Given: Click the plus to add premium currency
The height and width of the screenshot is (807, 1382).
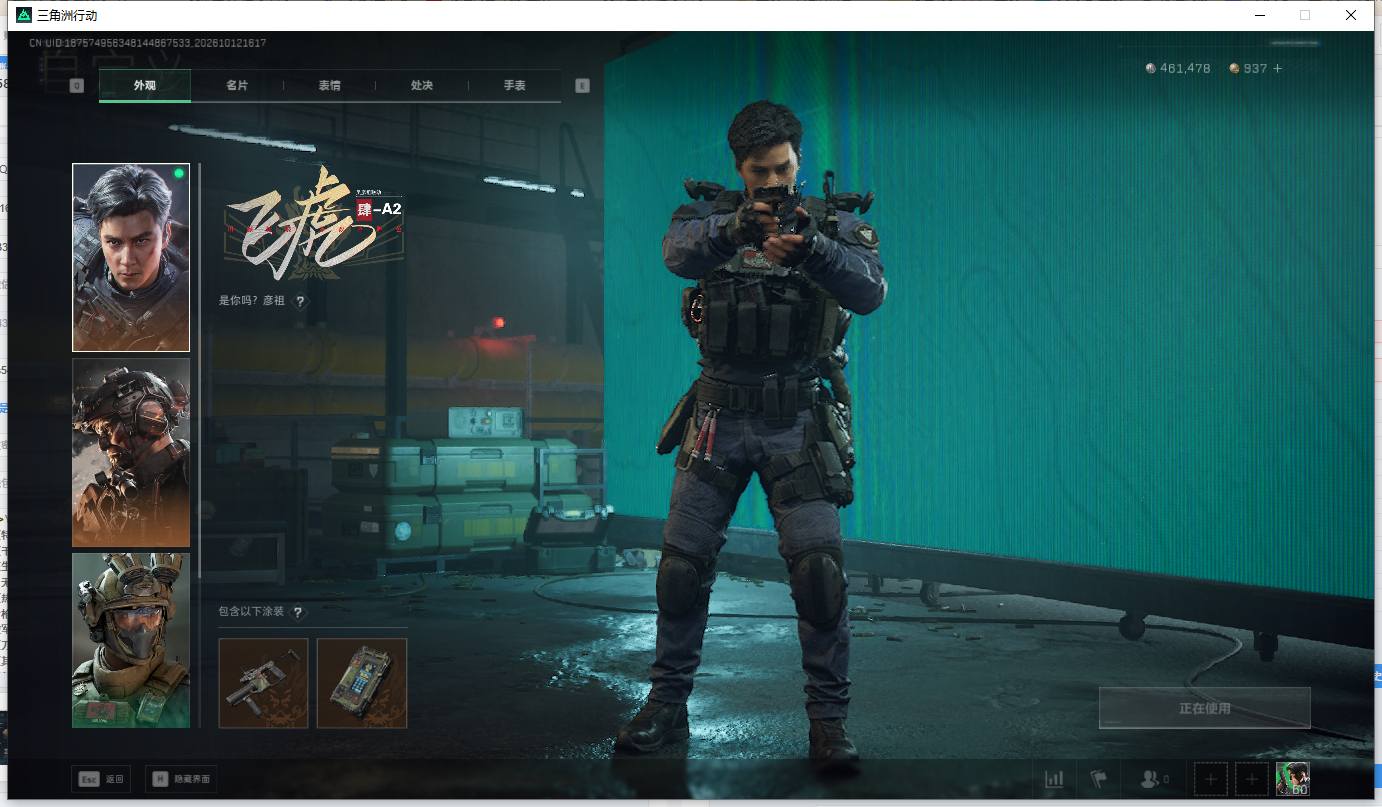Looking at the screenshot, I should [x=1277, y=68].
